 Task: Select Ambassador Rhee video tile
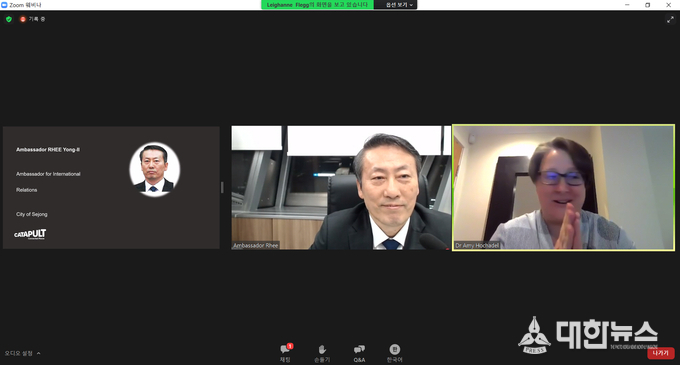pyautogui.click(x=341, y=188)
